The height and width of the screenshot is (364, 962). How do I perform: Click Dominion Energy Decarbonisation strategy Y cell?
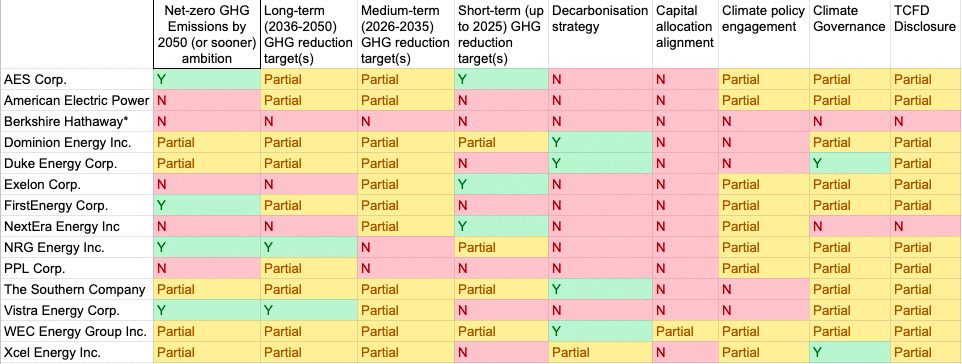coord(600,142)
